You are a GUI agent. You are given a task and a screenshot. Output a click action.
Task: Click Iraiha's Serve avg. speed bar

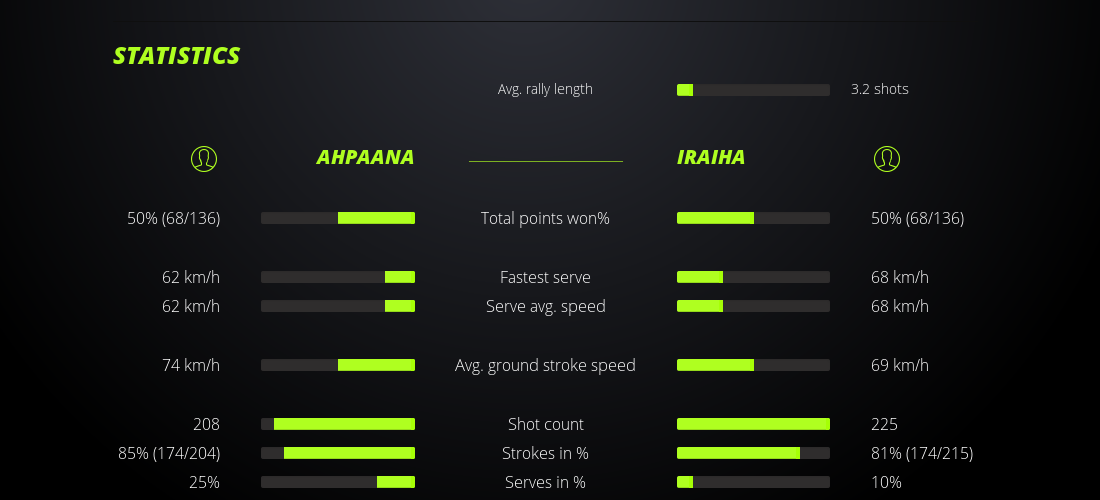(753, 306)
